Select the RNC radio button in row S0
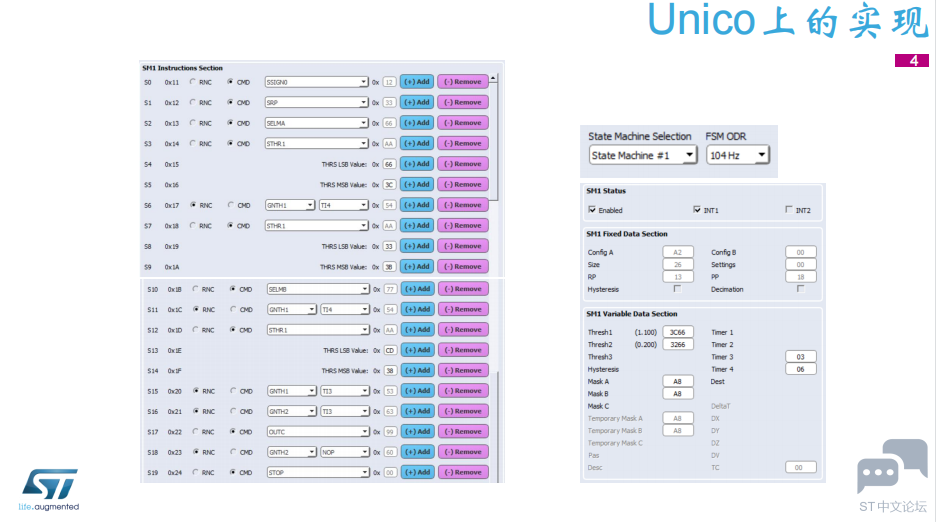Viewport: 936px width, 522px height. (192, 82)
